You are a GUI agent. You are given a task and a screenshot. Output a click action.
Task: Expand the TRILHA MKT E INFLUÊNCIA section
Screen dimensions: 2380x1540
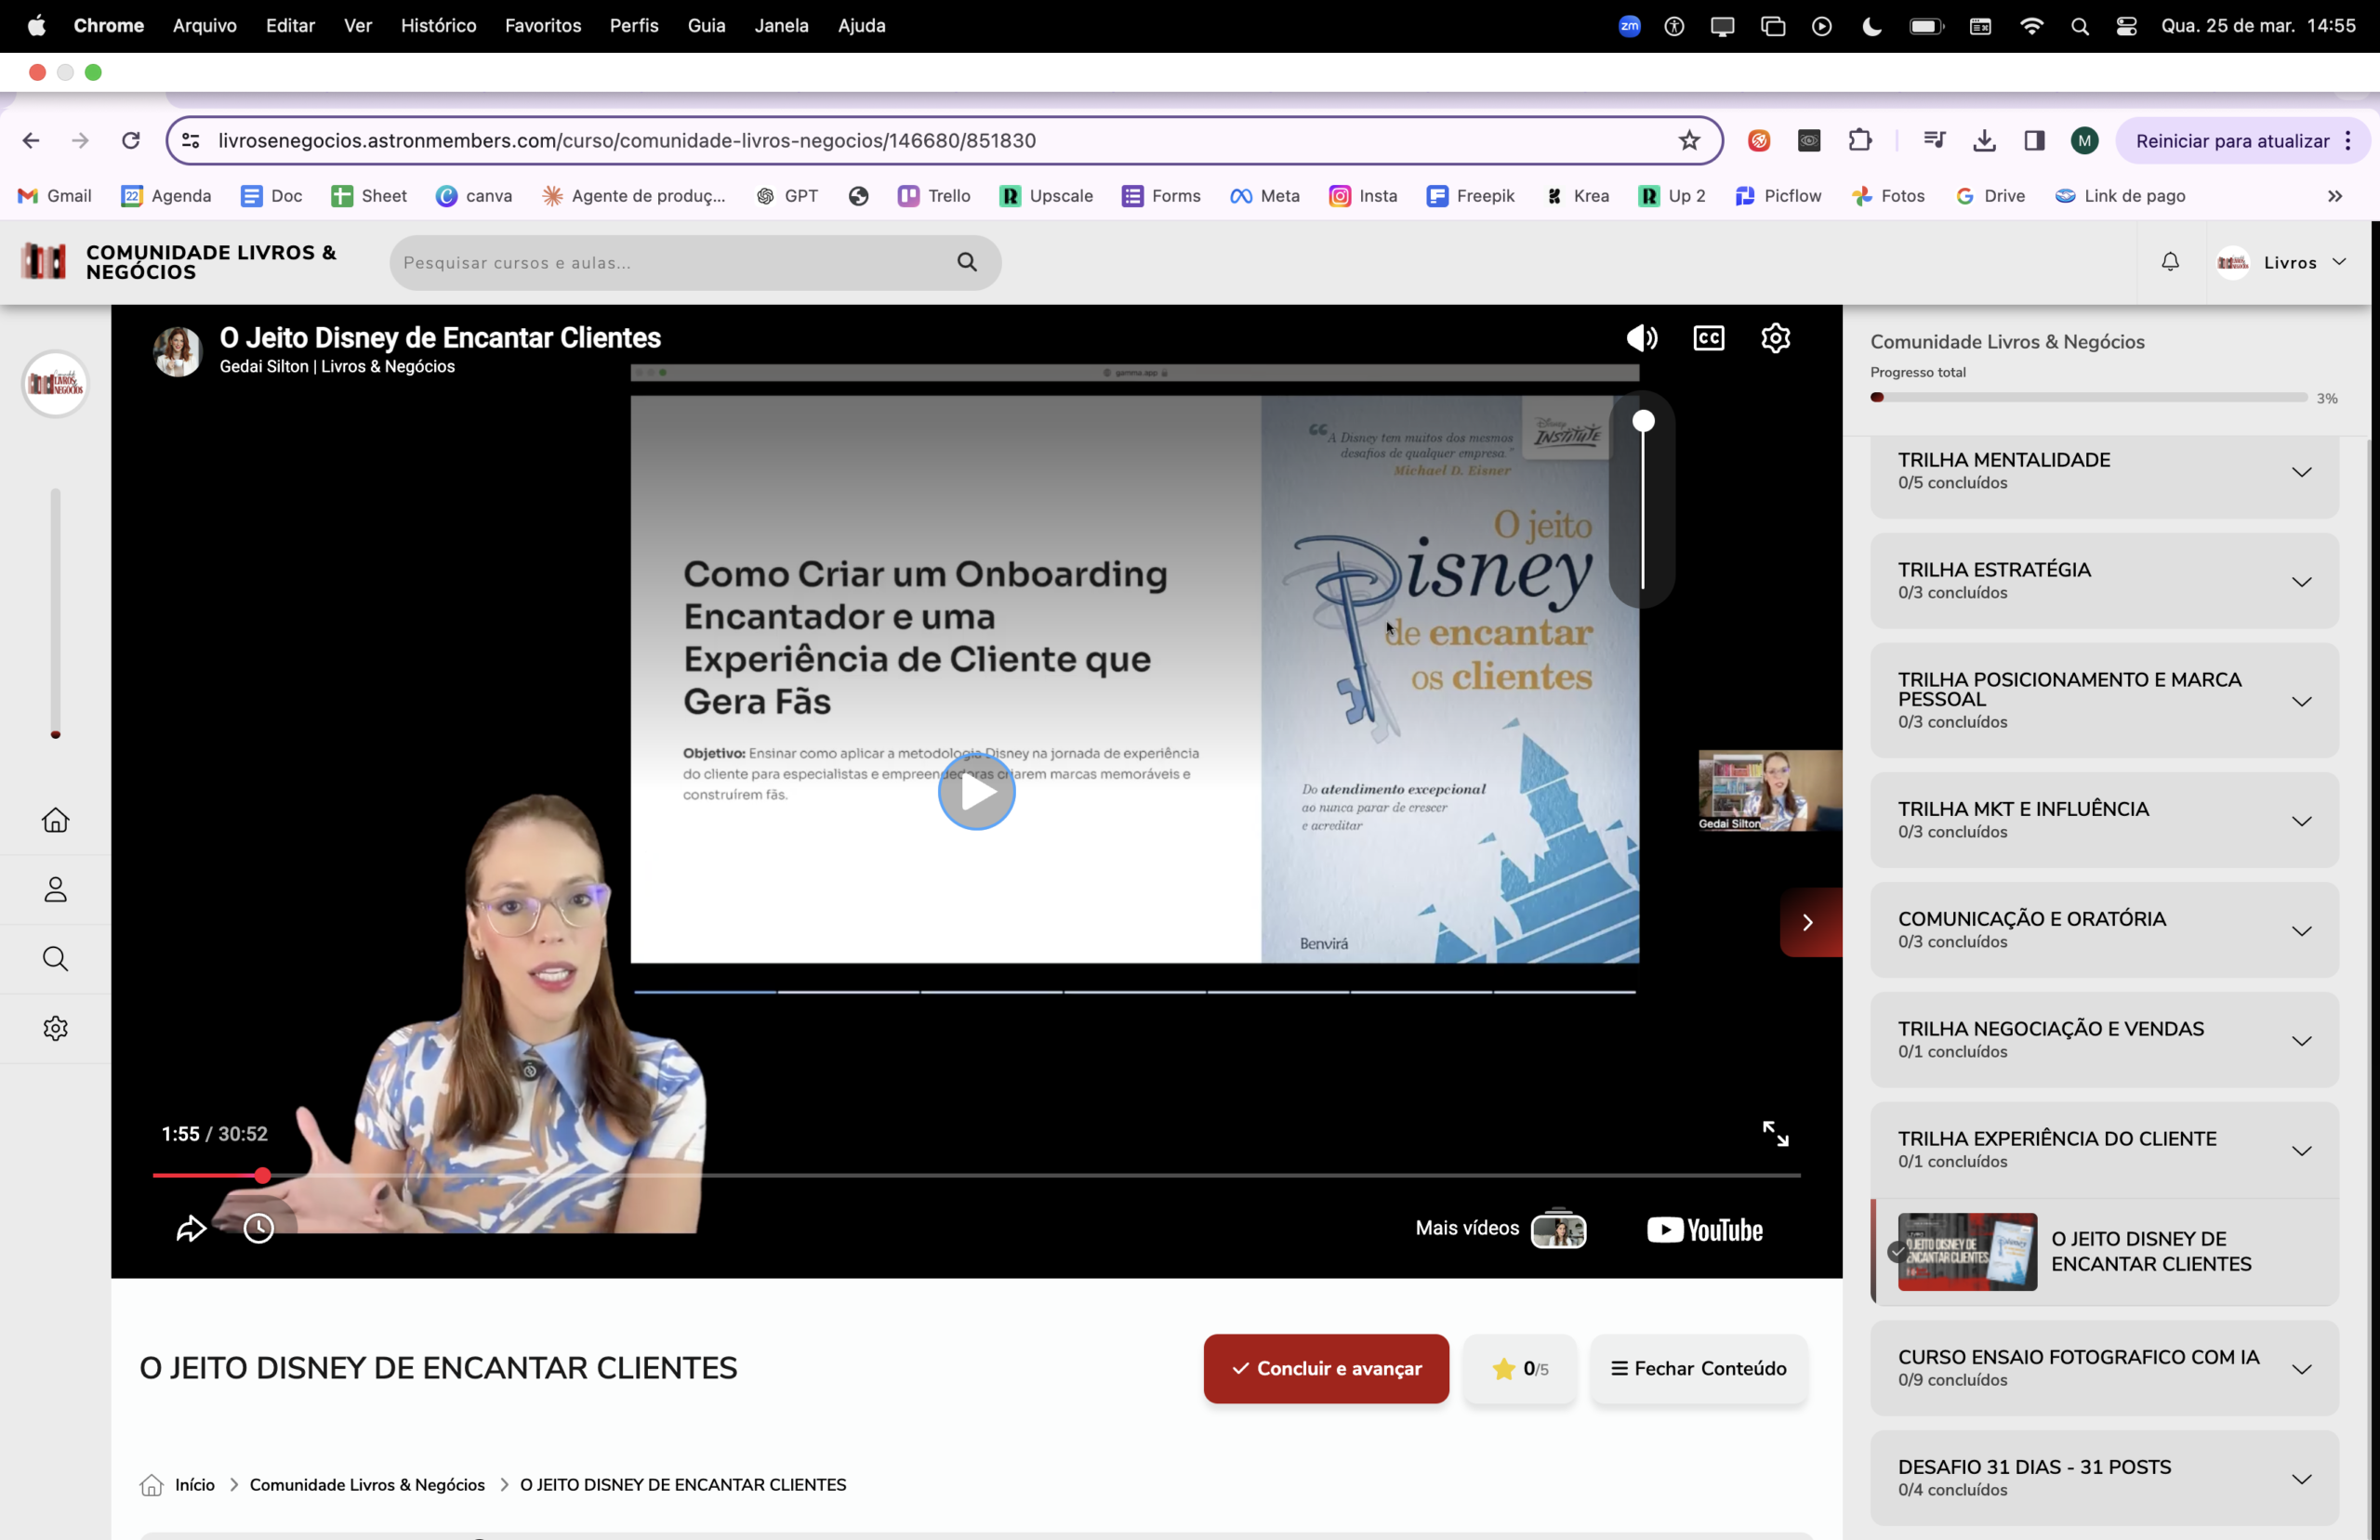click(x=2104, y=820)
